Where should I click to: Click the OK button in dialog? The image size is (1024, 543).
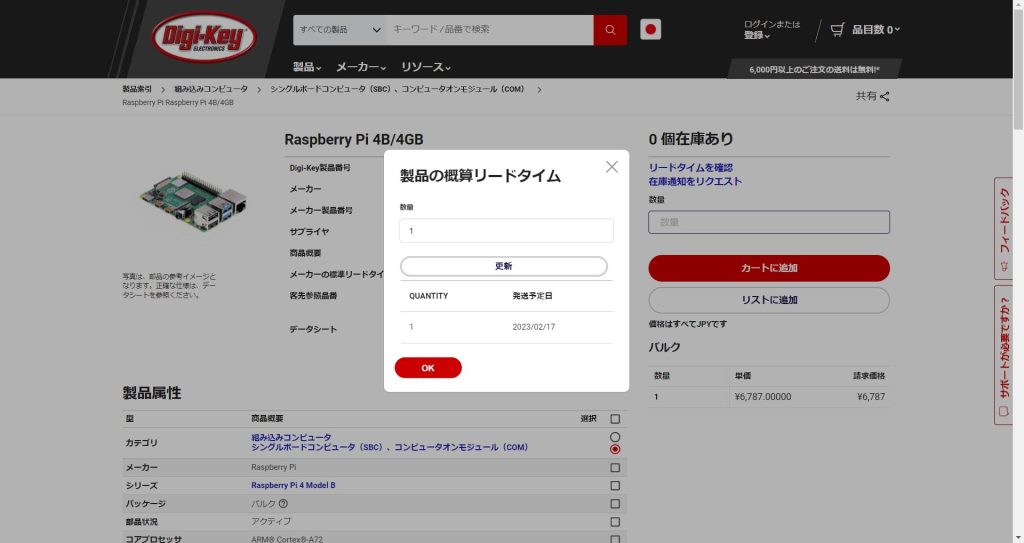pos(428,368)
